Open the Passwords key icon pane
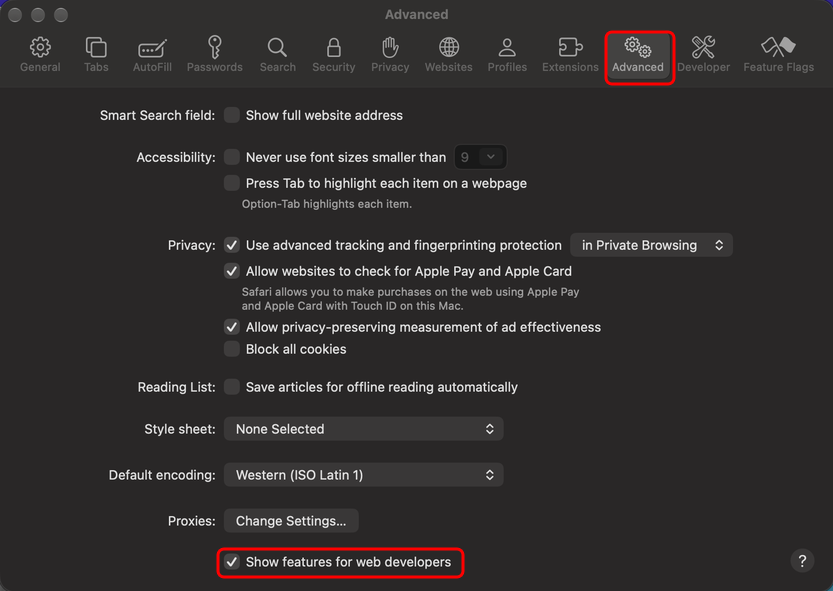Image resolution: width=833 pixels, height=591 pixels. tap(215, 55)
